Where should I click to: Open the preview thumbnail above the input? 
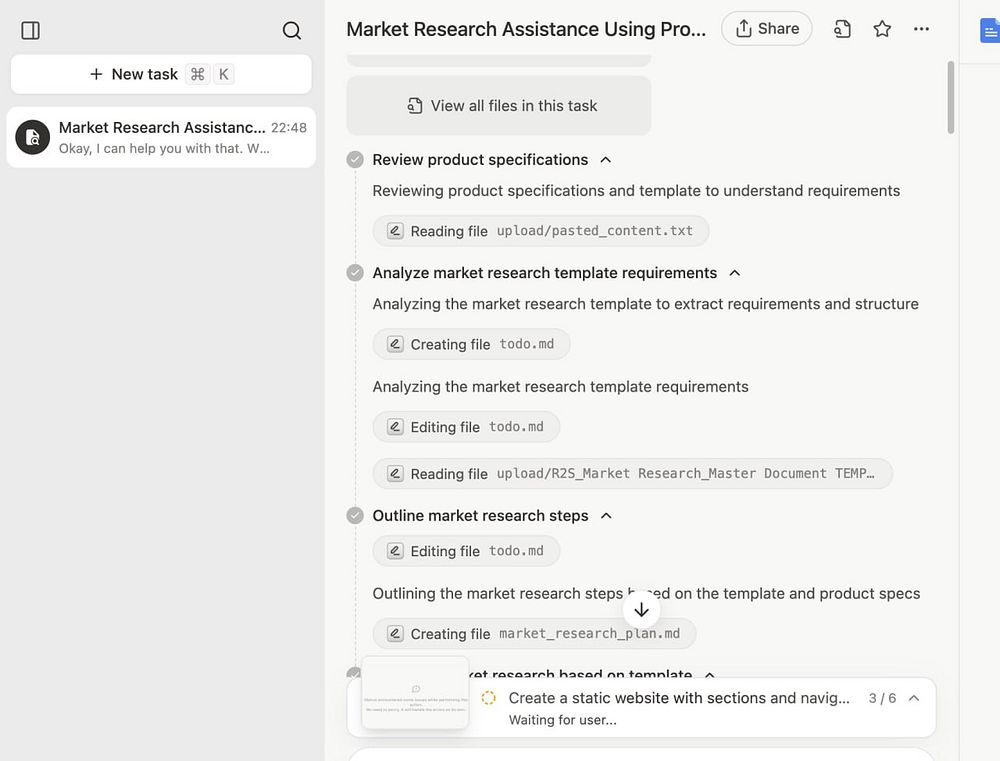(415, 692)
